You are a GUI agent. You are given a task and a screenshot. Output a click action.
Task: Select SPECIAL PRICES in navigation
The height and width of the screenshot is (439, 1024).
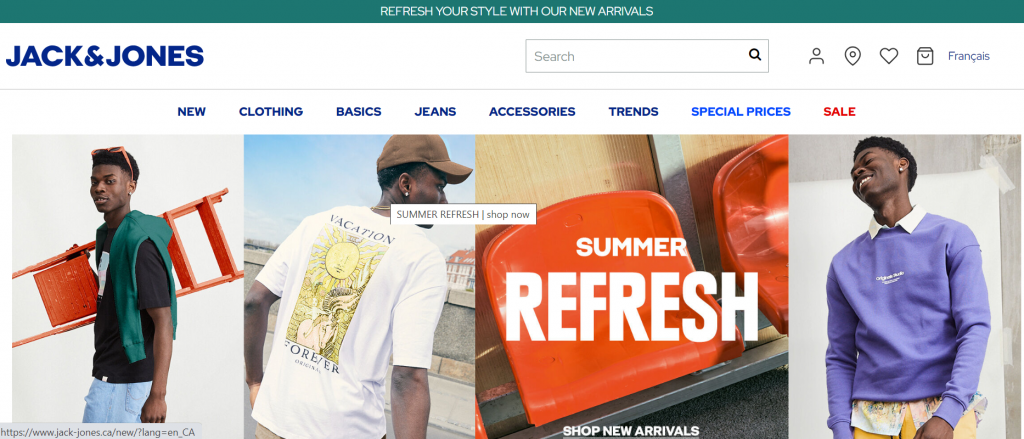741,112
